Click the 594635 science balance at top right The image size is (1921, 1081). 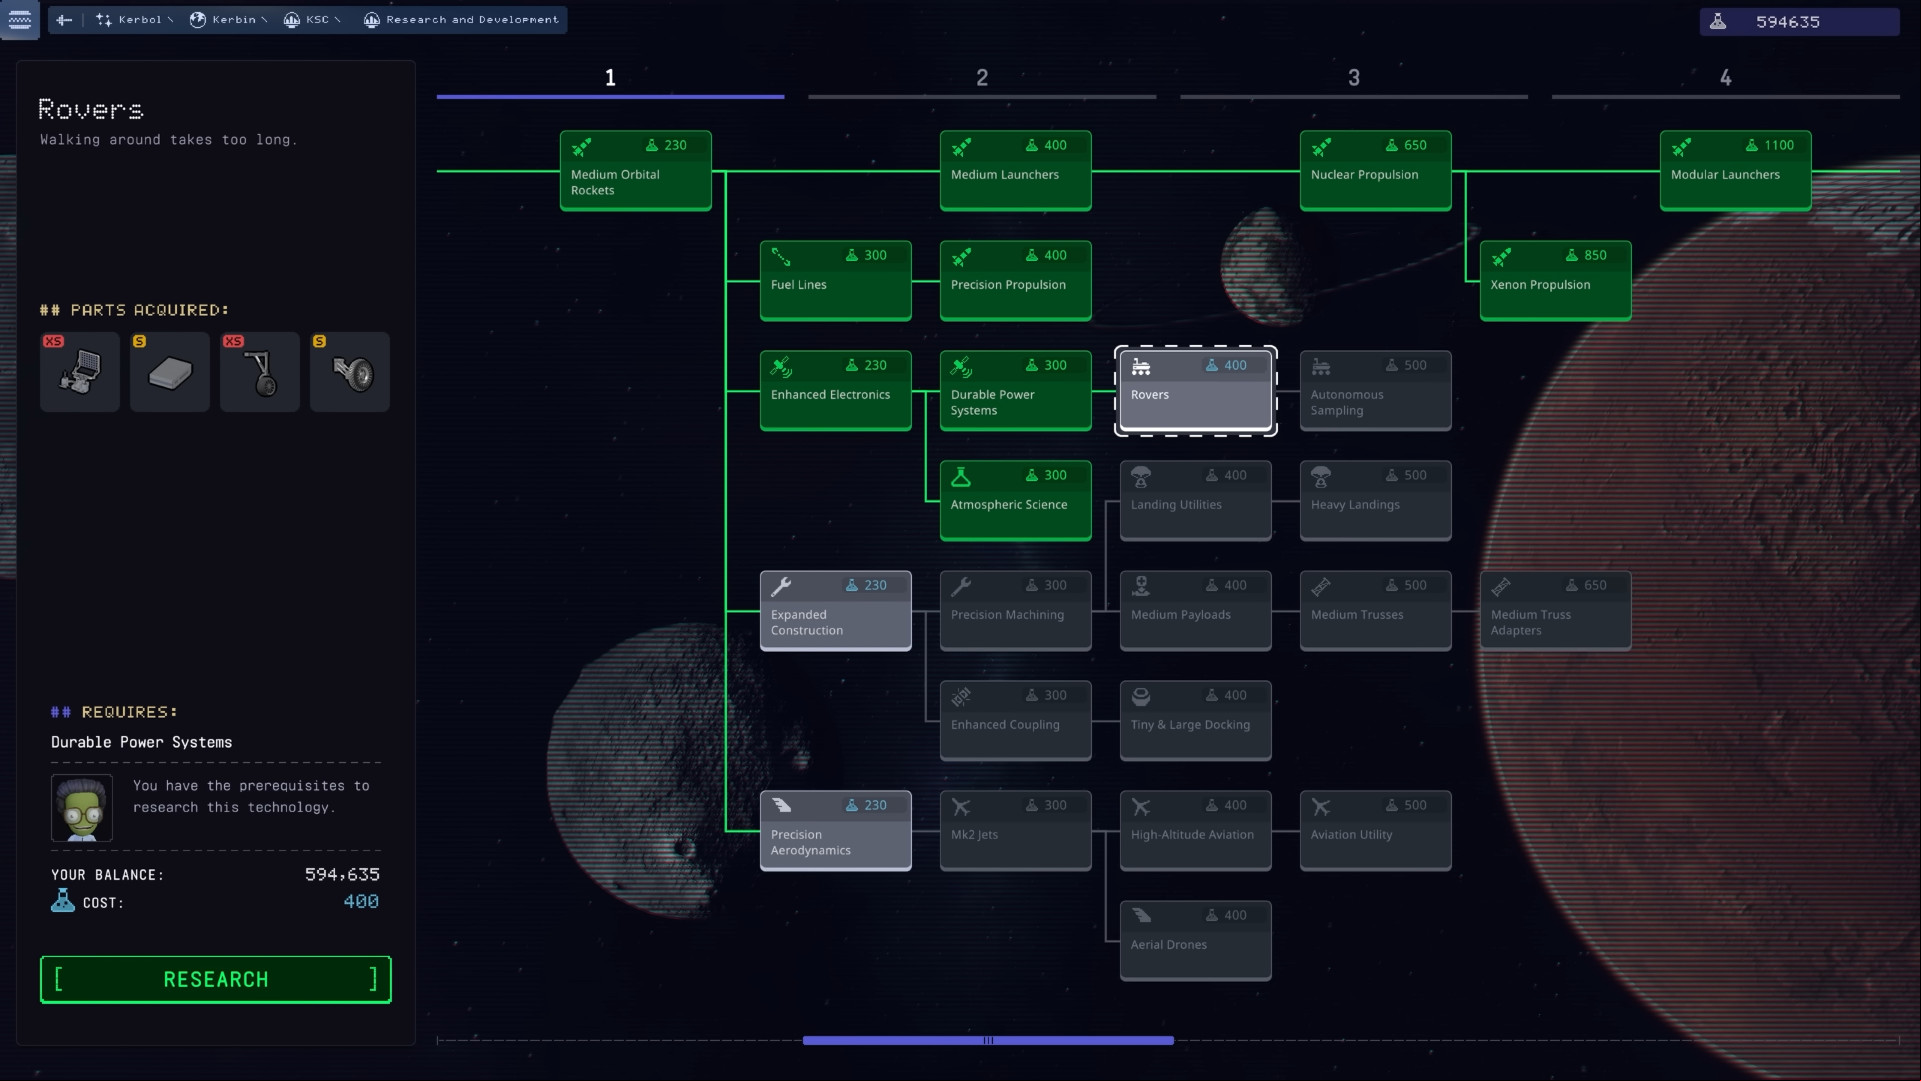coord(1788,22)
